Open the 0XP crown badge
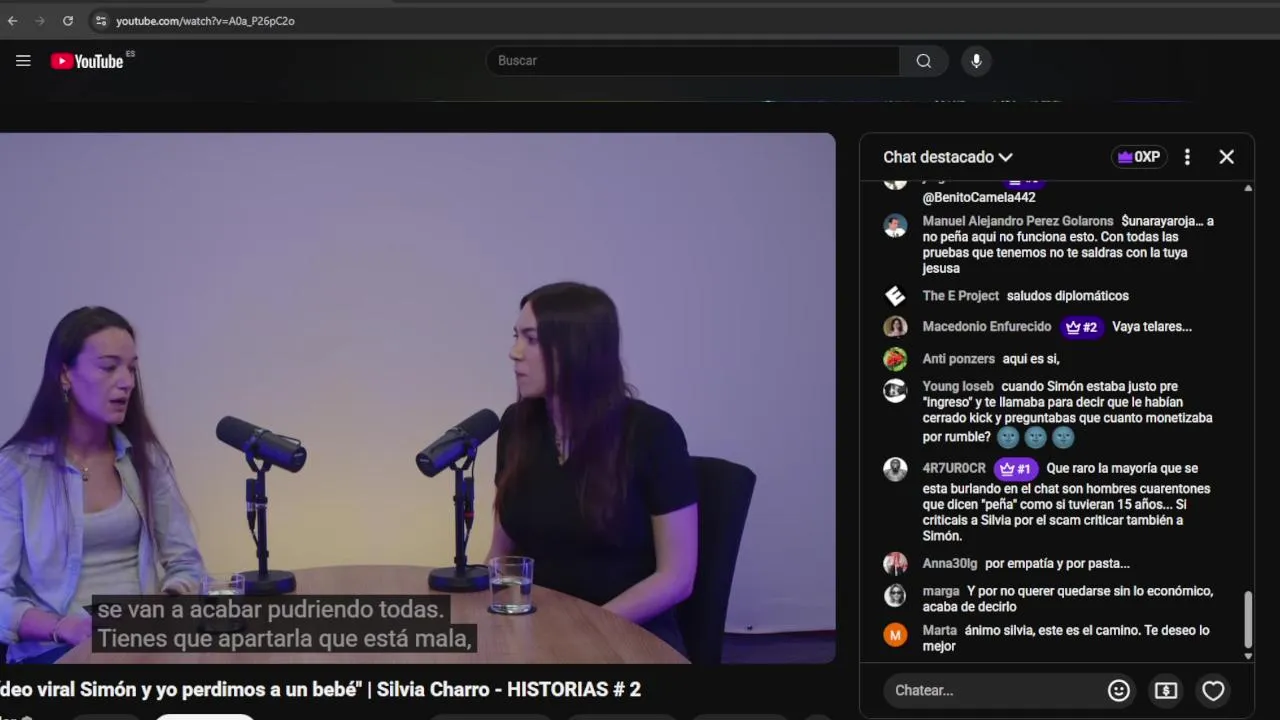Image resolution: width=1280 pixels, height=720 pixels. click(1139, 157)
